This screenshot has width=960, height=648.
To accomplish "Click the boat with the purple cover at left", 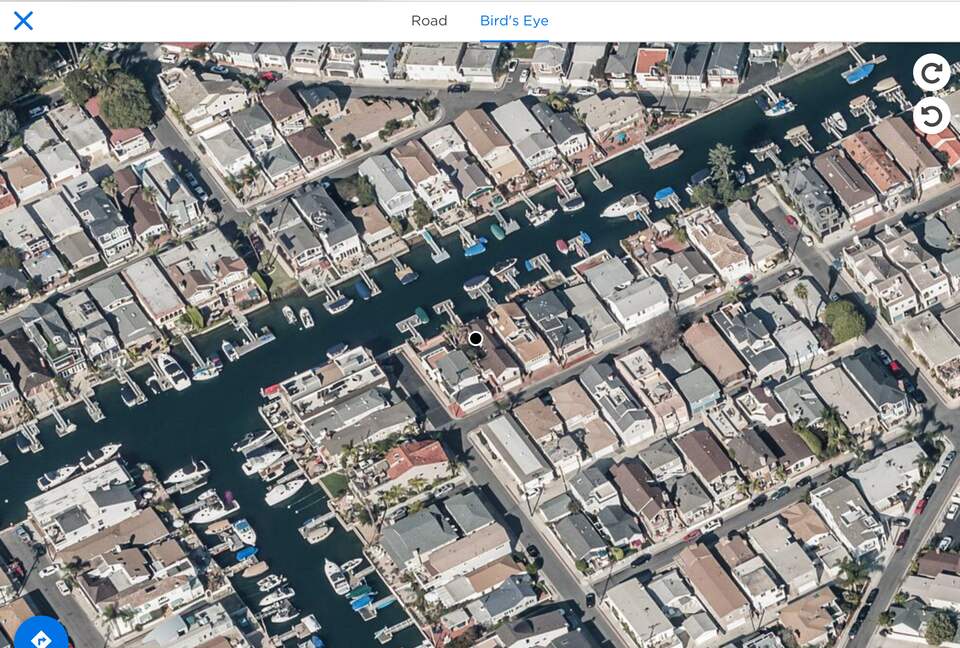I will (x=228, y=497).
